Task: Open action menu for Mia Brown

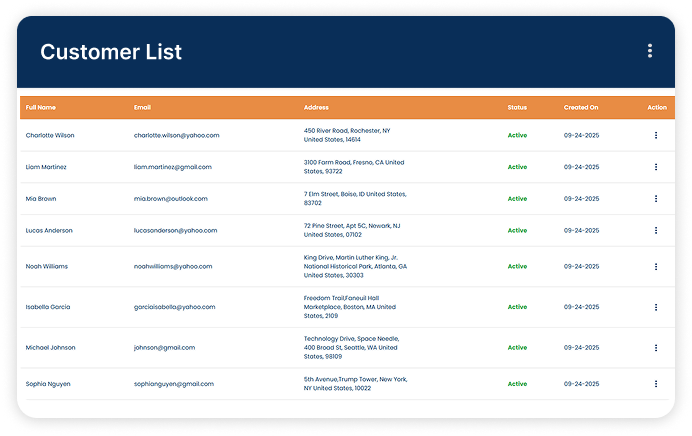Action: 656,199
